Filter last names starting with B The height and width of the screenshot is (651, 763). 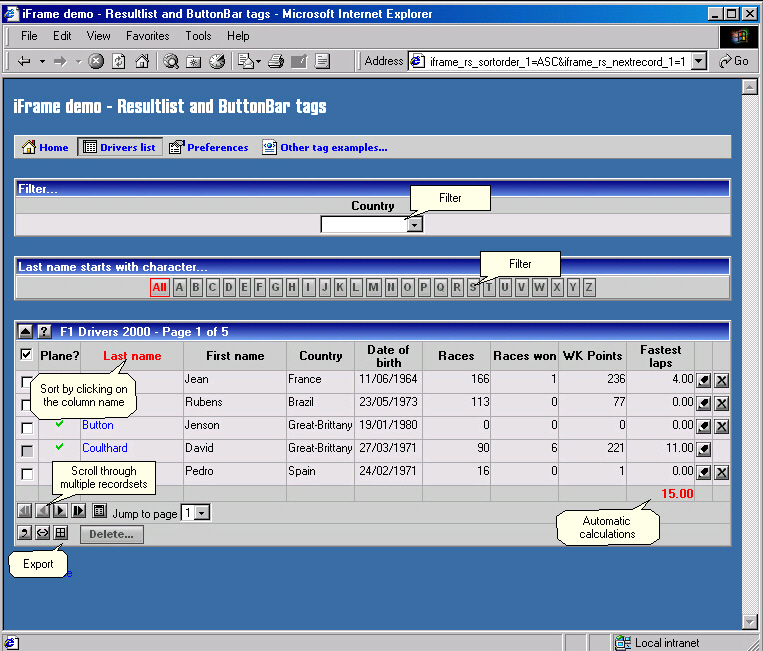click(x=196, y=287)
